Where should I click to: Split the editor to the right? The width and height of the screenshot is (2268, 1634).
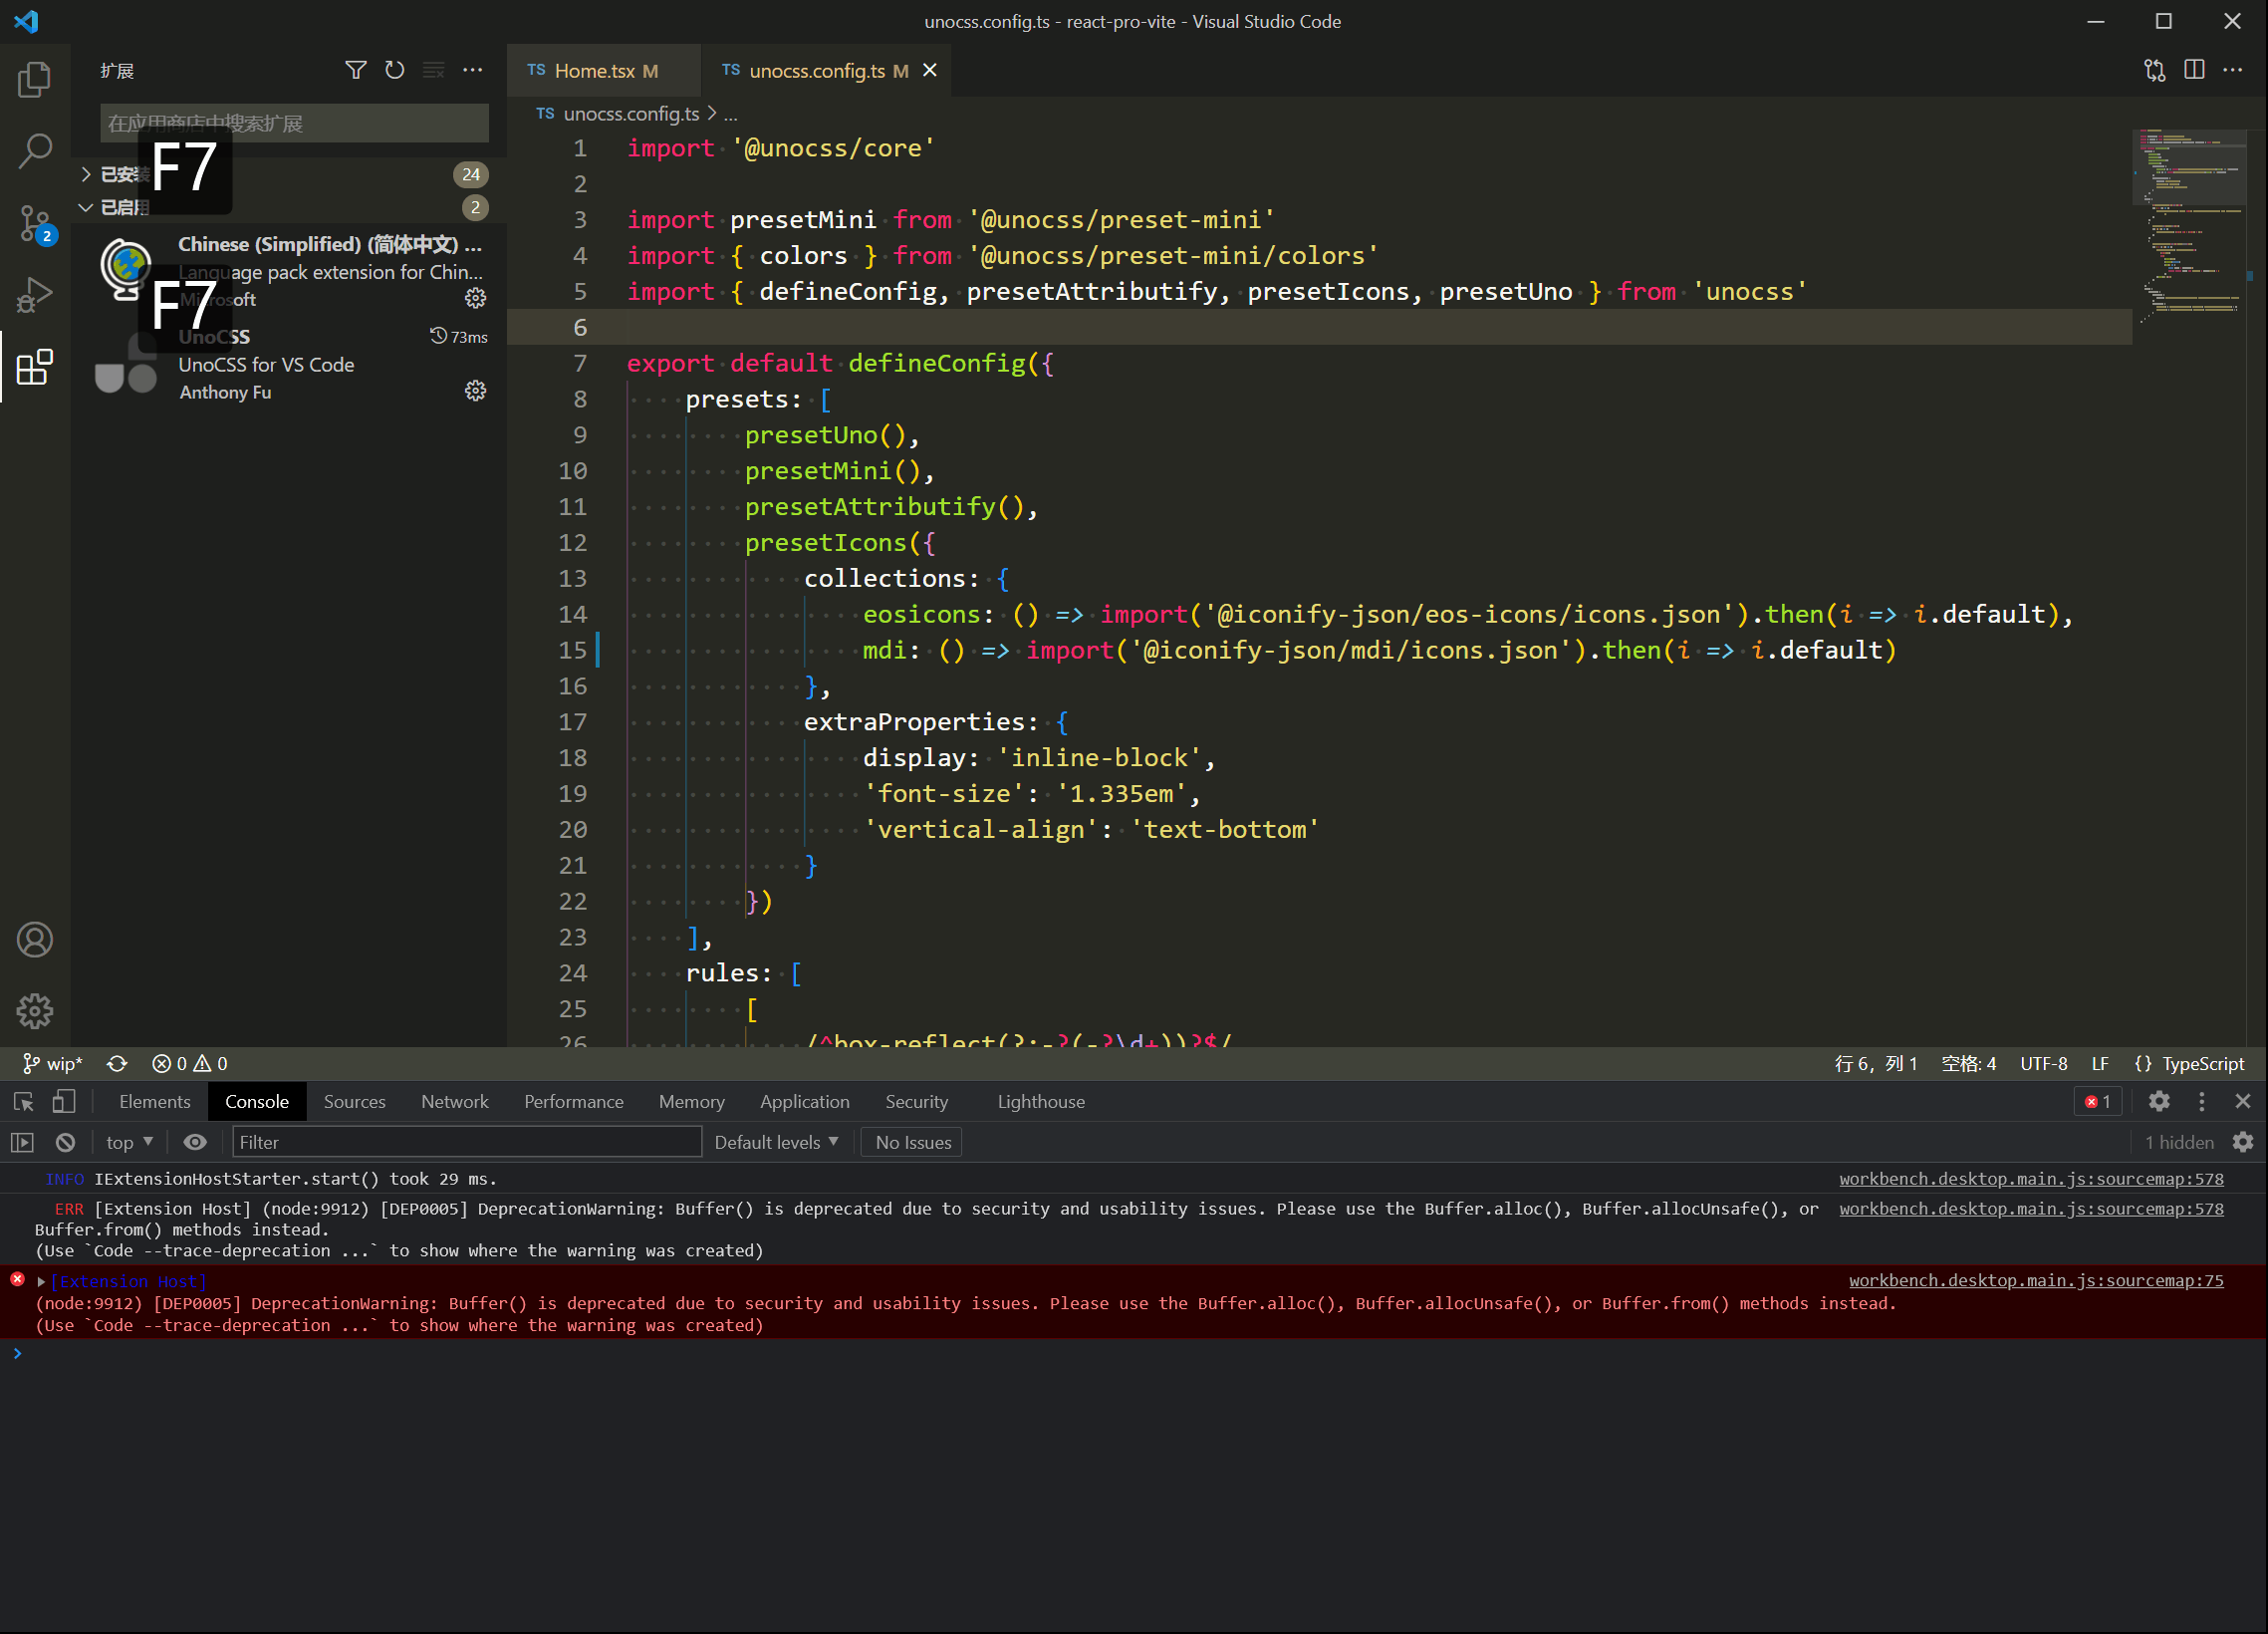click(x=2194, y=70)
